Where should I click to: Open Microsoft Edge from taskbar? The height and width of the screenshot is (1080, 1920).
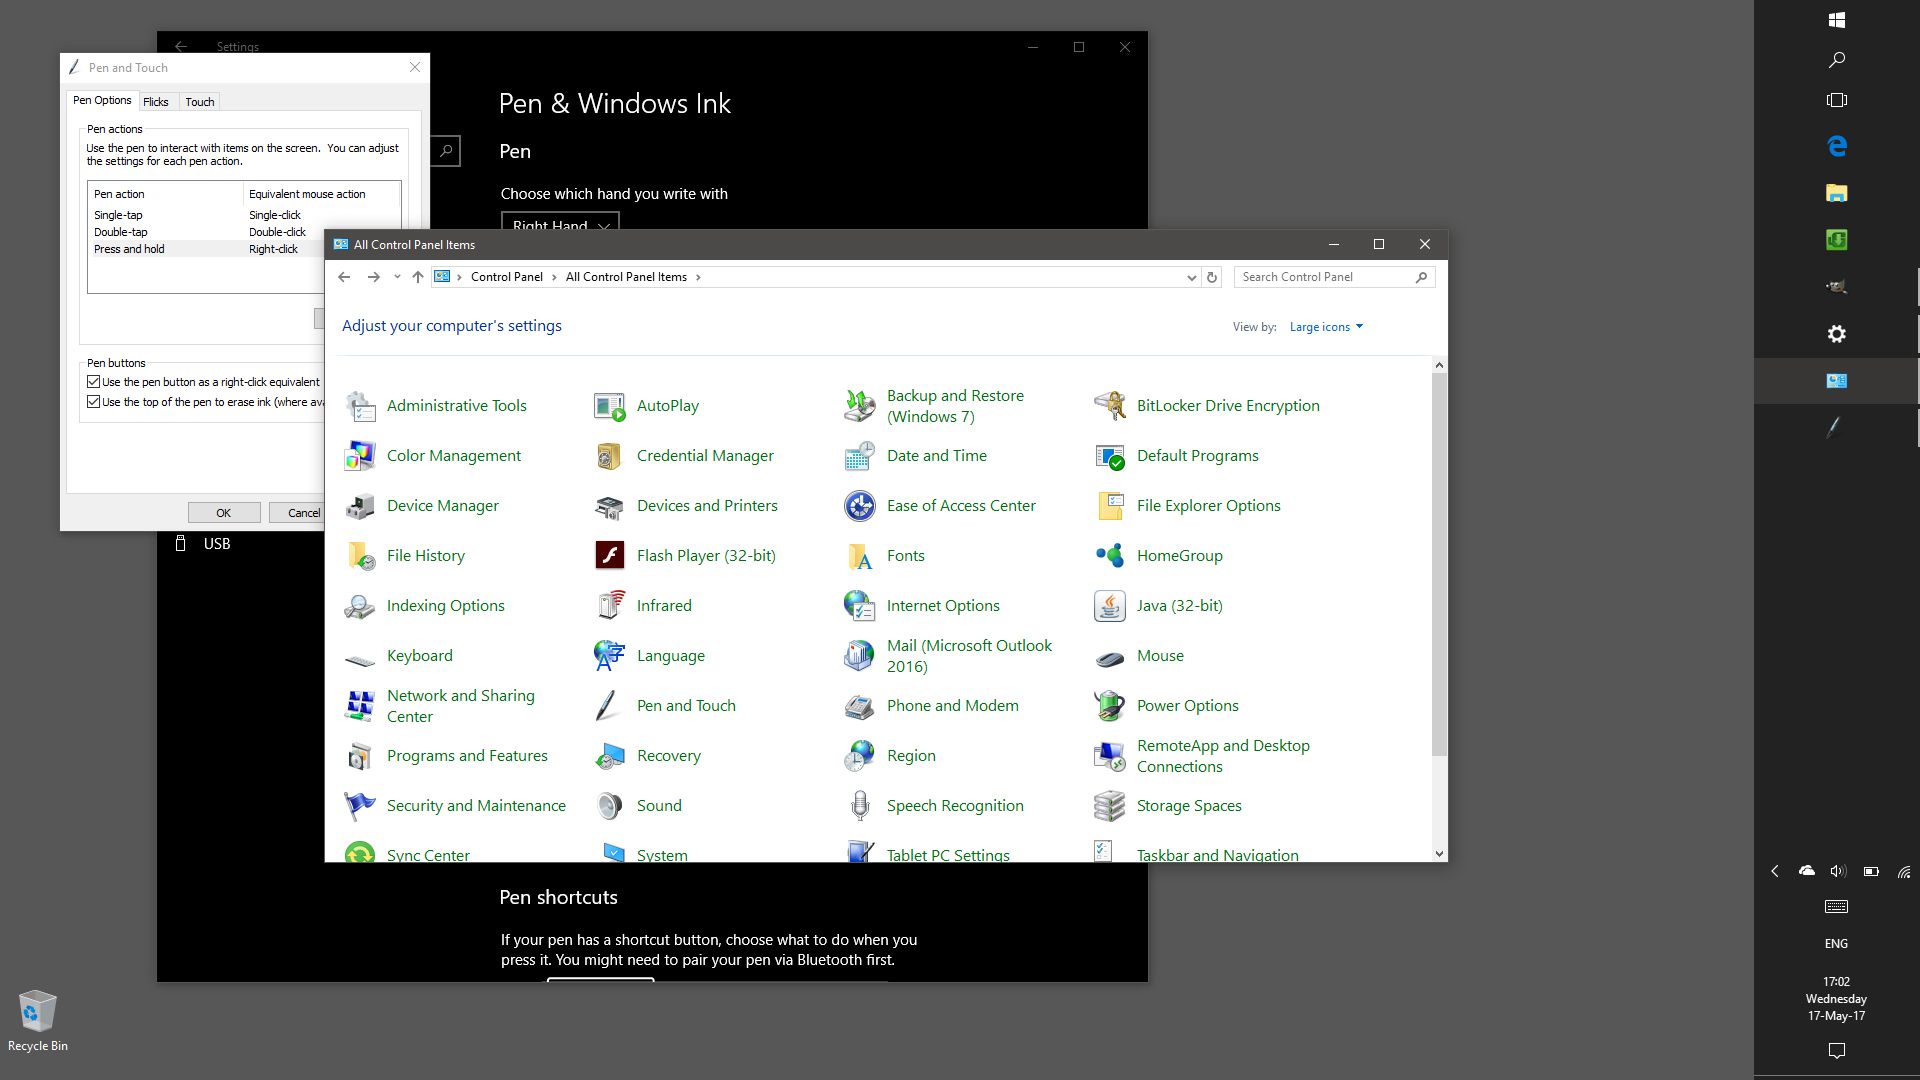click(x=1837, y=146)
